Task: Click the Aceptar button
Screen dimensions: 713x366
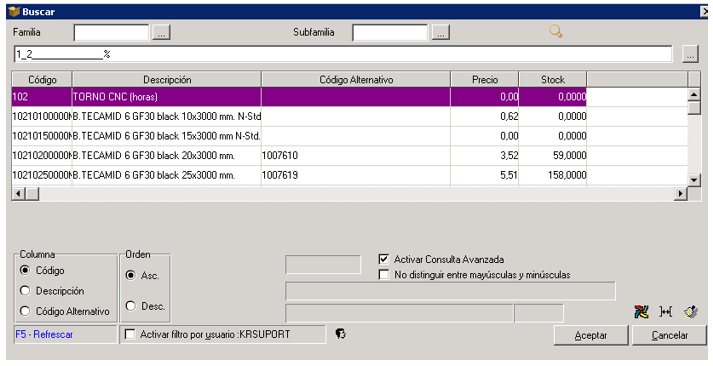Action: 591,336
